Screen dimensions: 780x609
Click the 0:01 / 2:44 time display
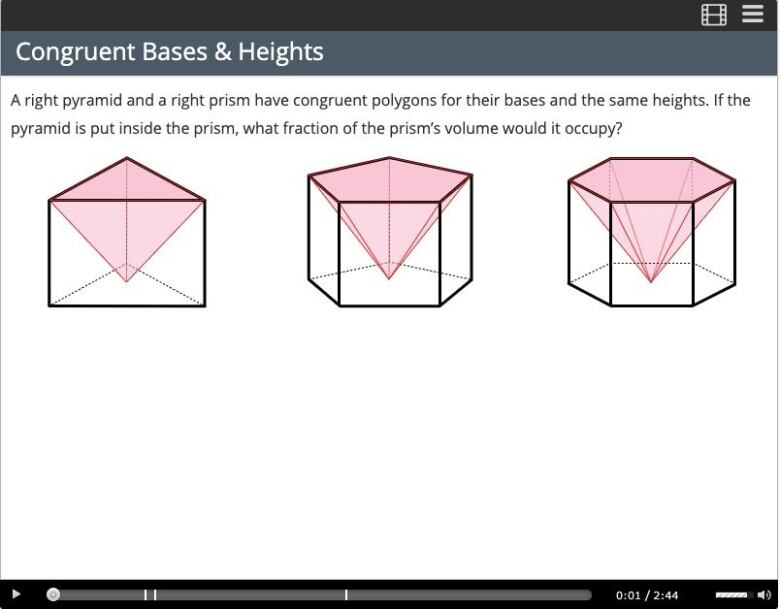pos(647,595)
